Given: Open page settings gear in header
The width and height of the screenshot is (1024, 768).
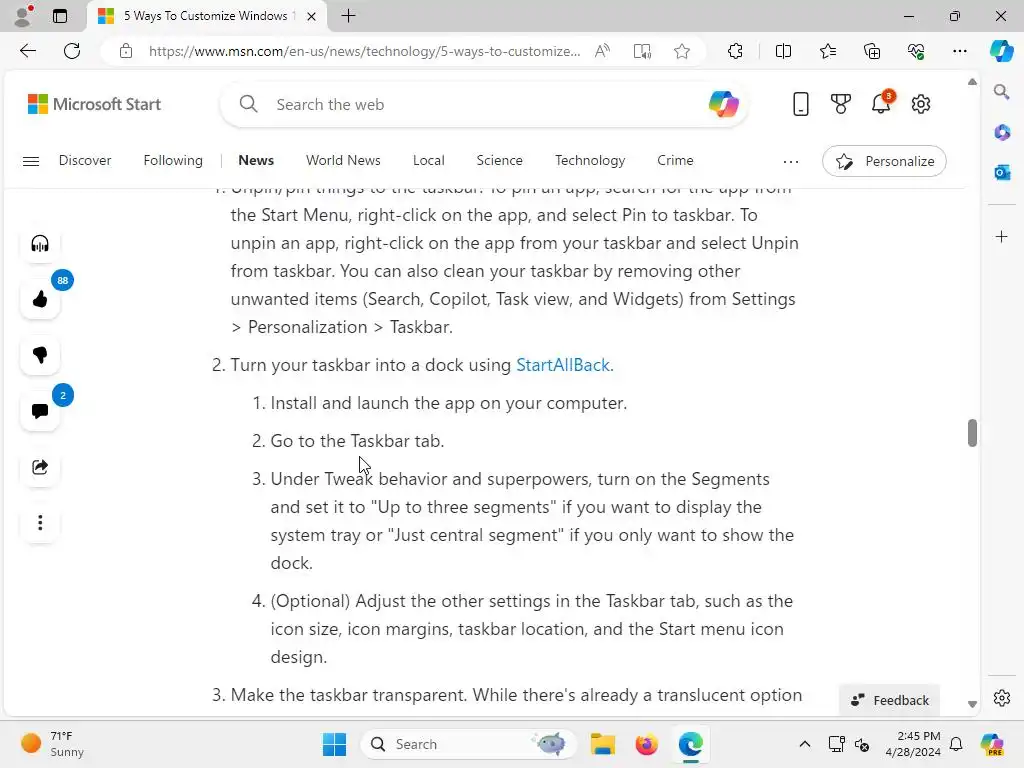Looking at the screenshot, I should click(x=921, y=104).
